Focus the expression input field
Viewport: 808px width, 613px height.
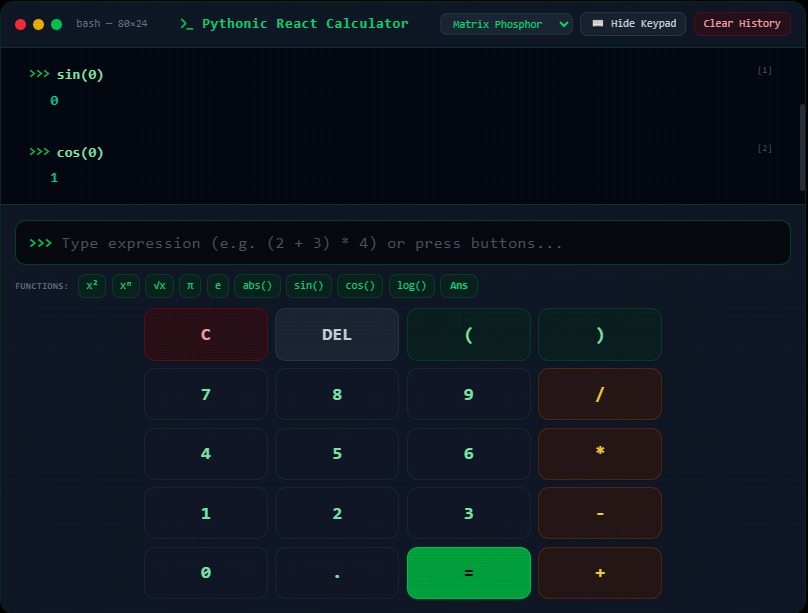coord(403,243)
